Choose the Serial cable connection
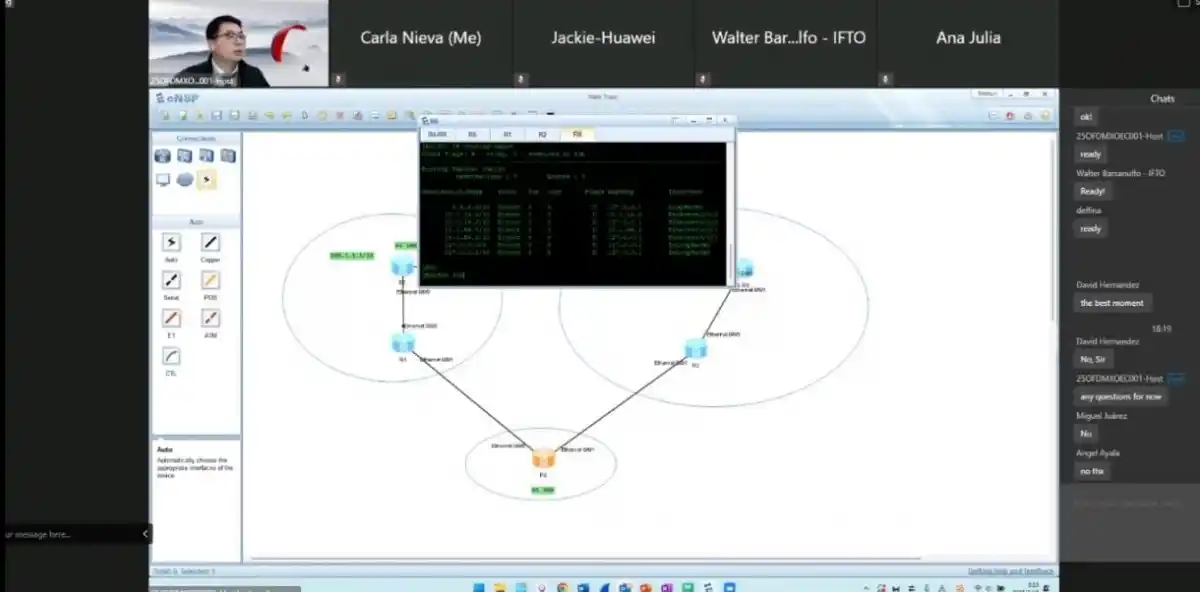Image resolution: width=1200 pixels, height=592 pixels. point(171,281)
